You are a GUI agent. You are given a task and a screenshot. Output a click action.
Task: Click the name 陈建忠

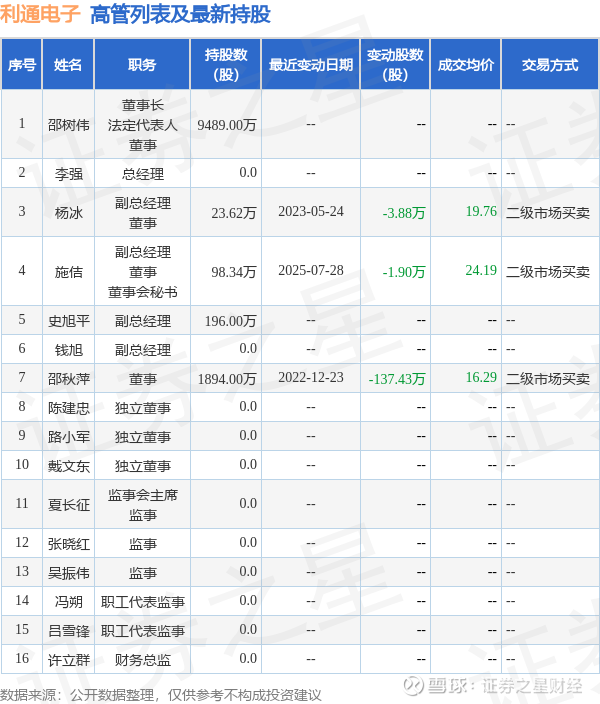[68, 408]
